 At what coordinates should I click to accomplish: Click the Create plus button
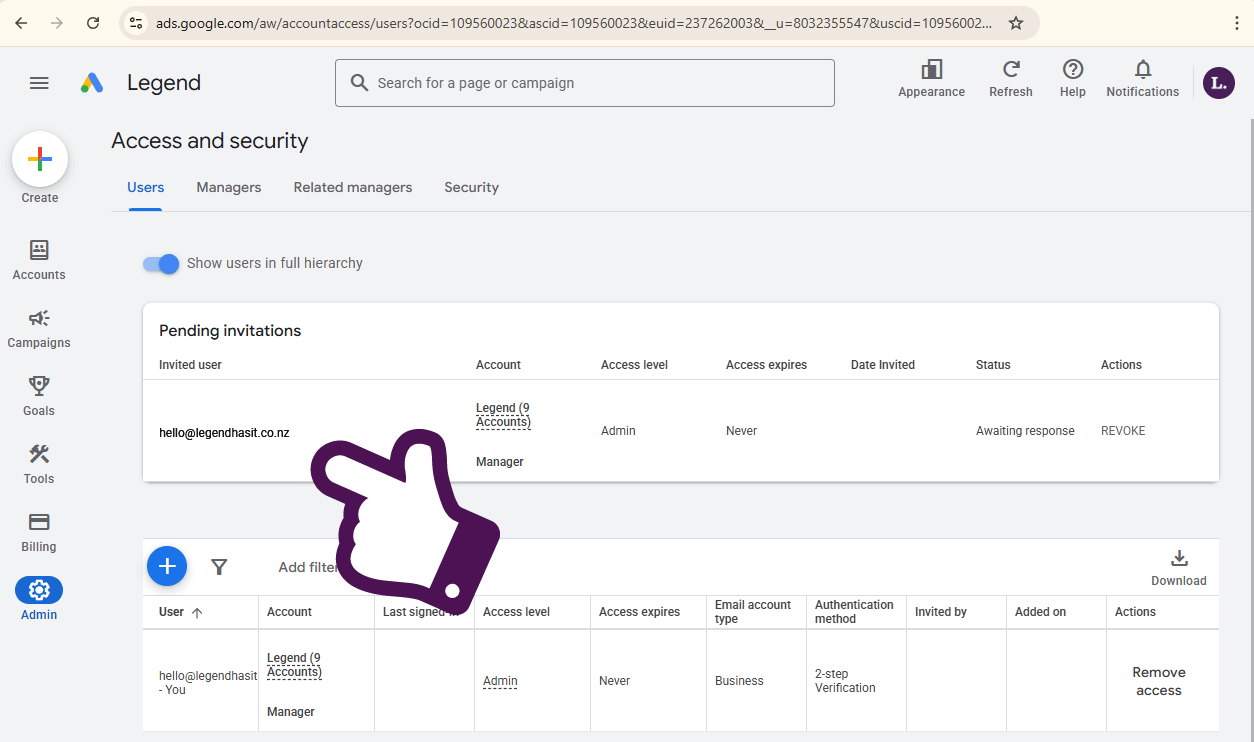[40, 159]
